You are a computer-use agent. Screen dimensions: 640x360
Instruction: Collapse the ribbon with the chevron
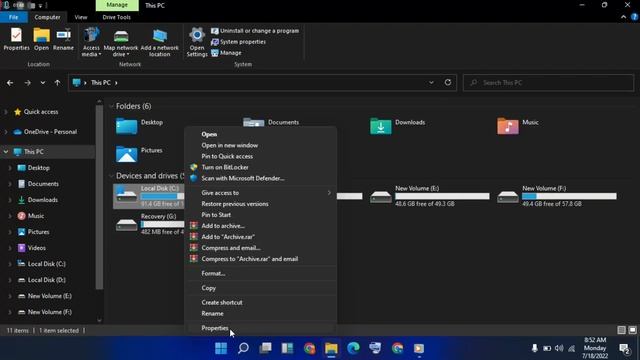pyautogui.click(x=623, y=17)
